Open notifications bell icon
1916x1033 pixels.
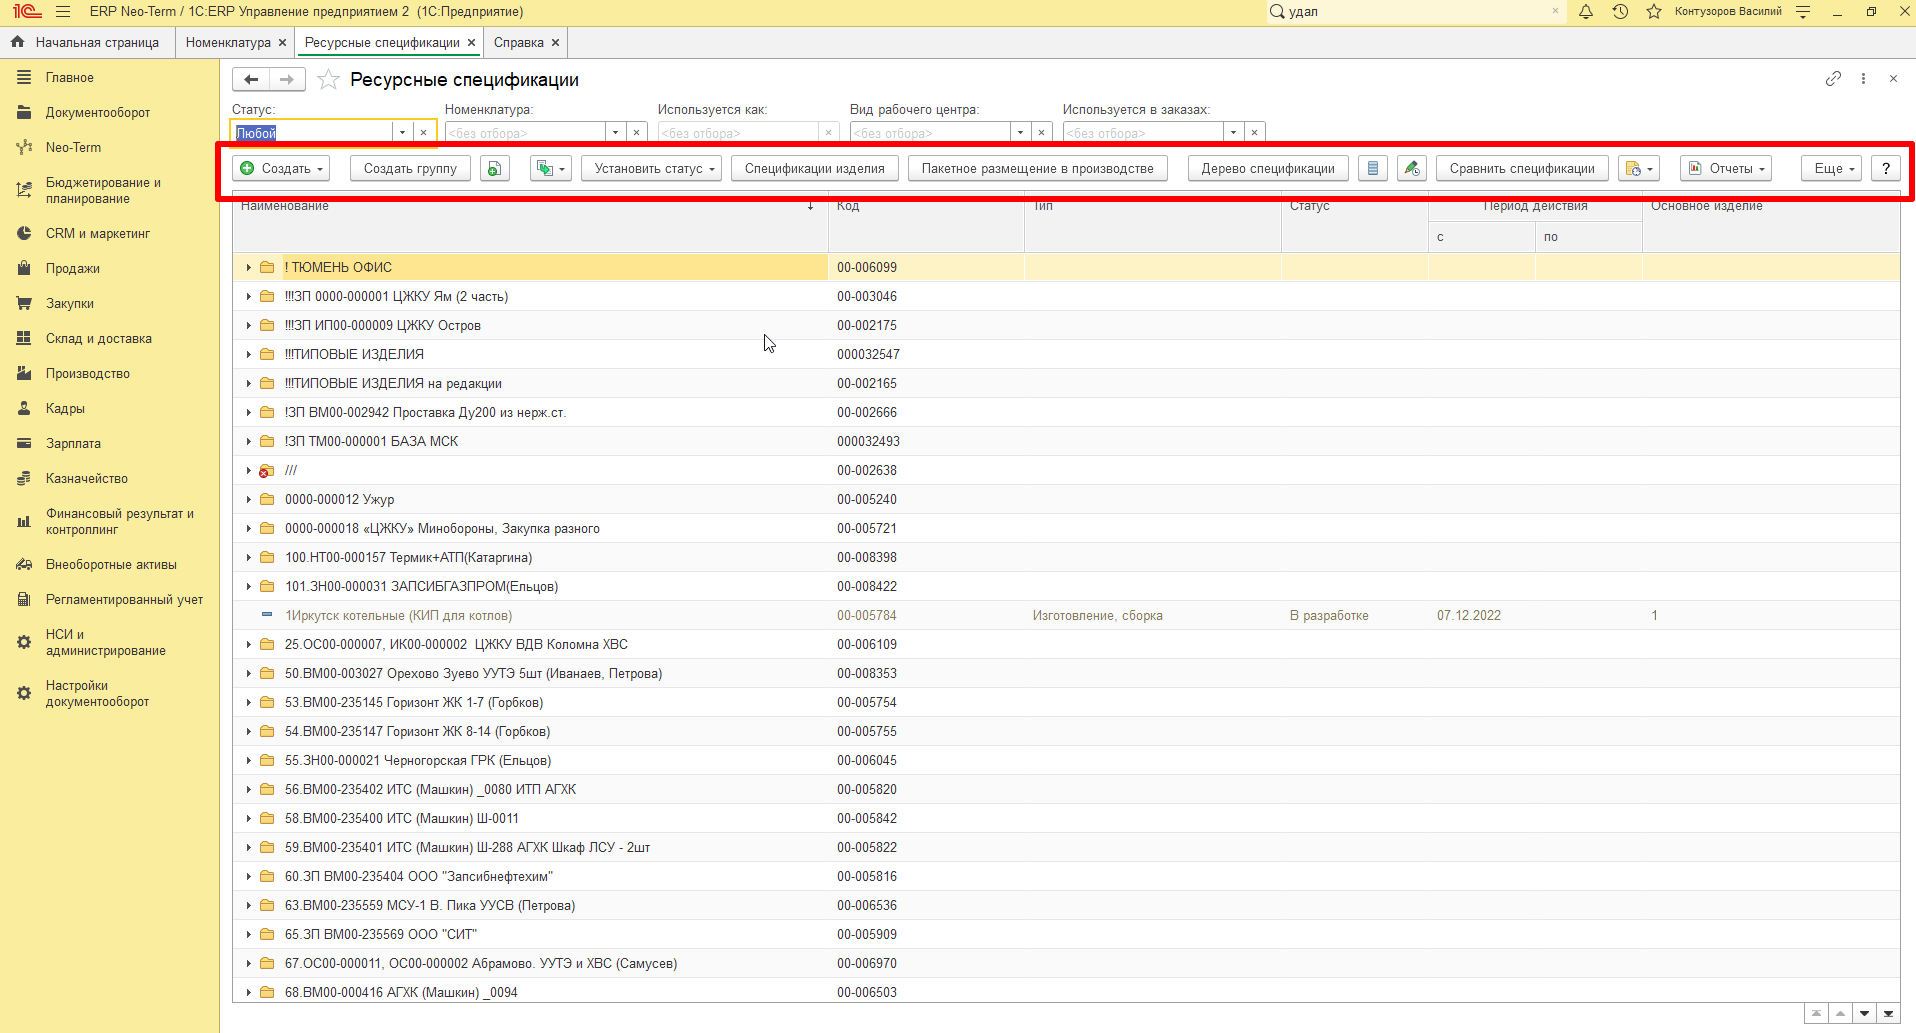(x=1586, y=12)
